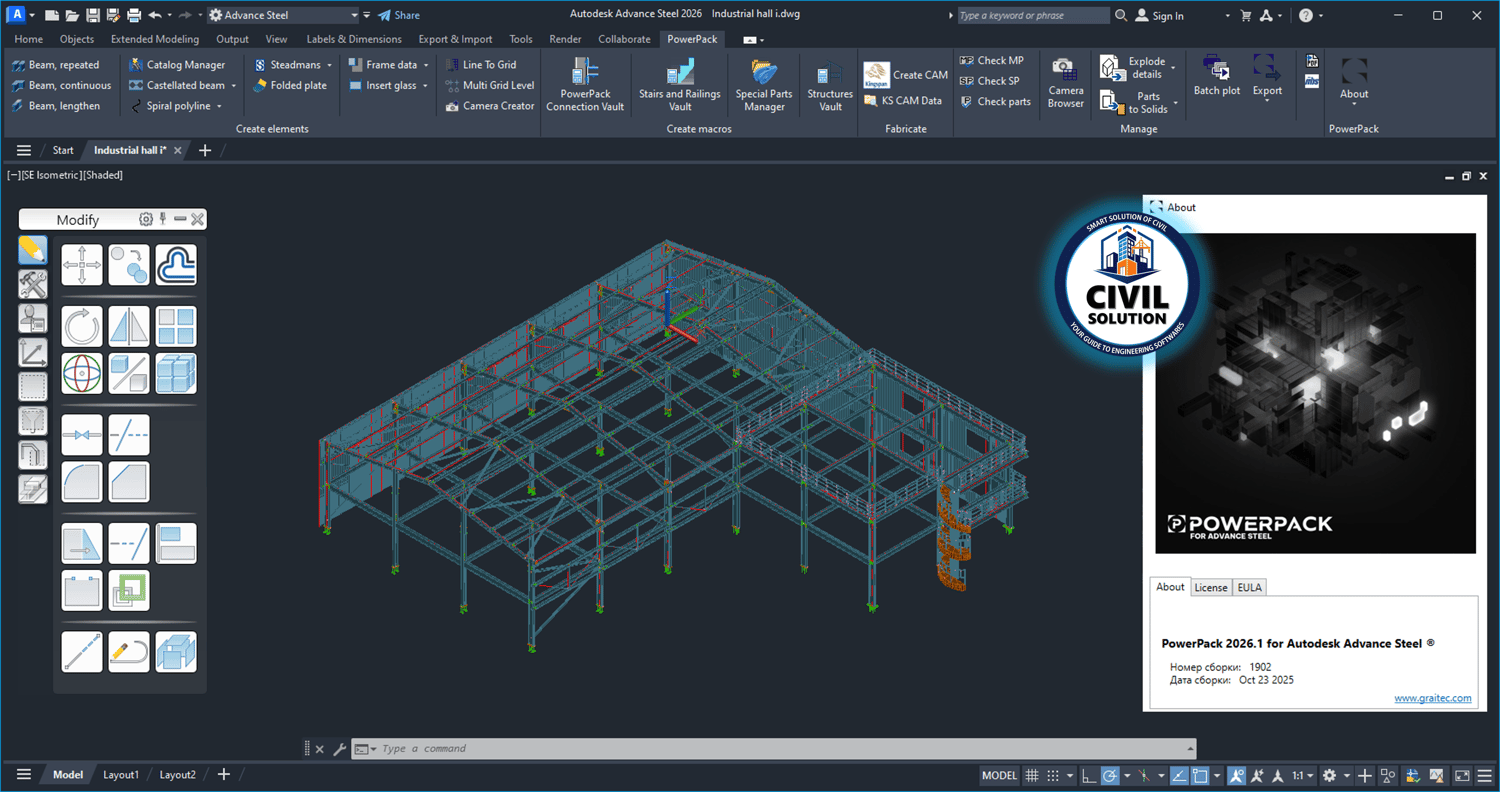Viewport: 1500px width, 792px height.
Task: Run Check SP
Action: coord(990,81)
